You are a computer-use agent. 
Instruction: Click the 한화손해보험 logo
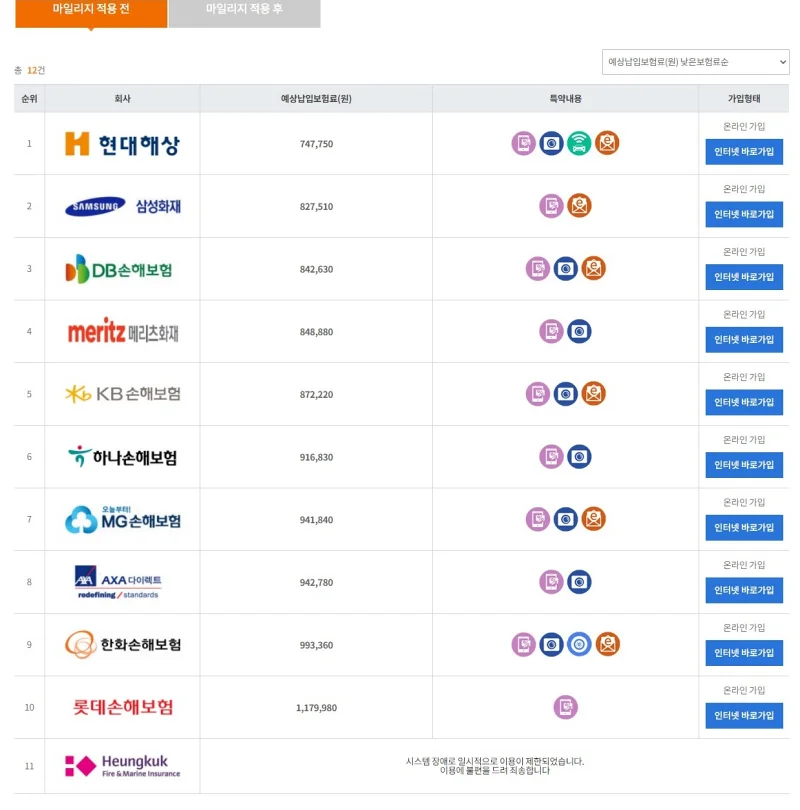coord(122,644)
